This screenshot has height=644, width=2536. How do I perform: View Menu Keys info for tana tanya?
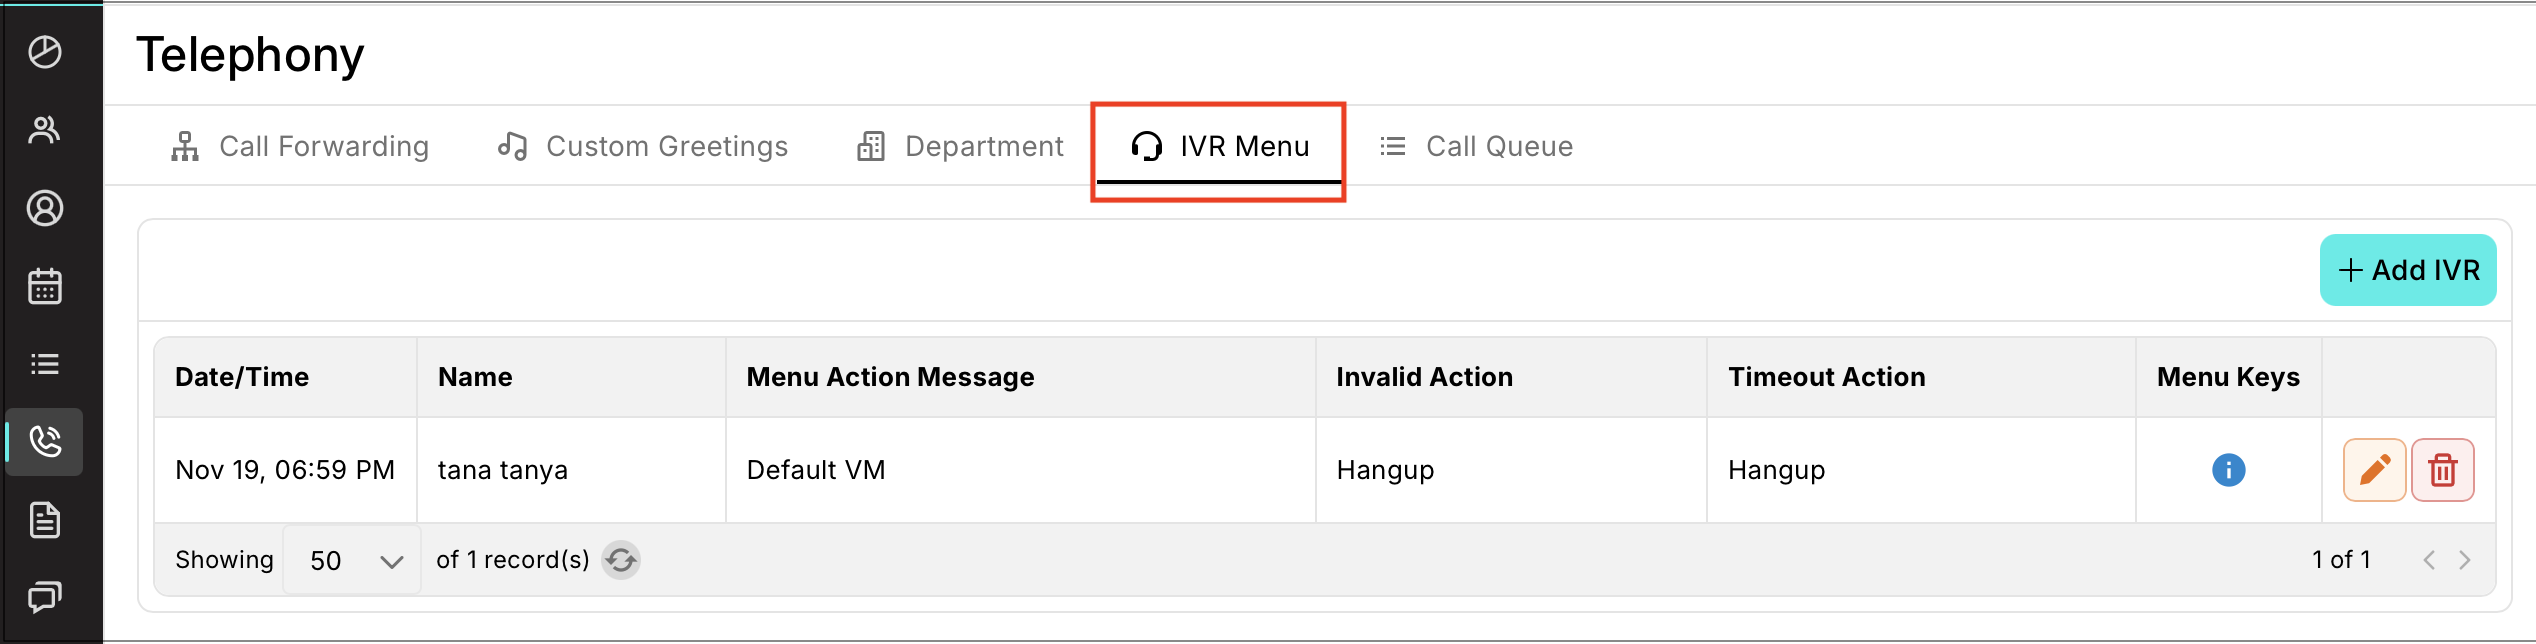[2228, 470]
